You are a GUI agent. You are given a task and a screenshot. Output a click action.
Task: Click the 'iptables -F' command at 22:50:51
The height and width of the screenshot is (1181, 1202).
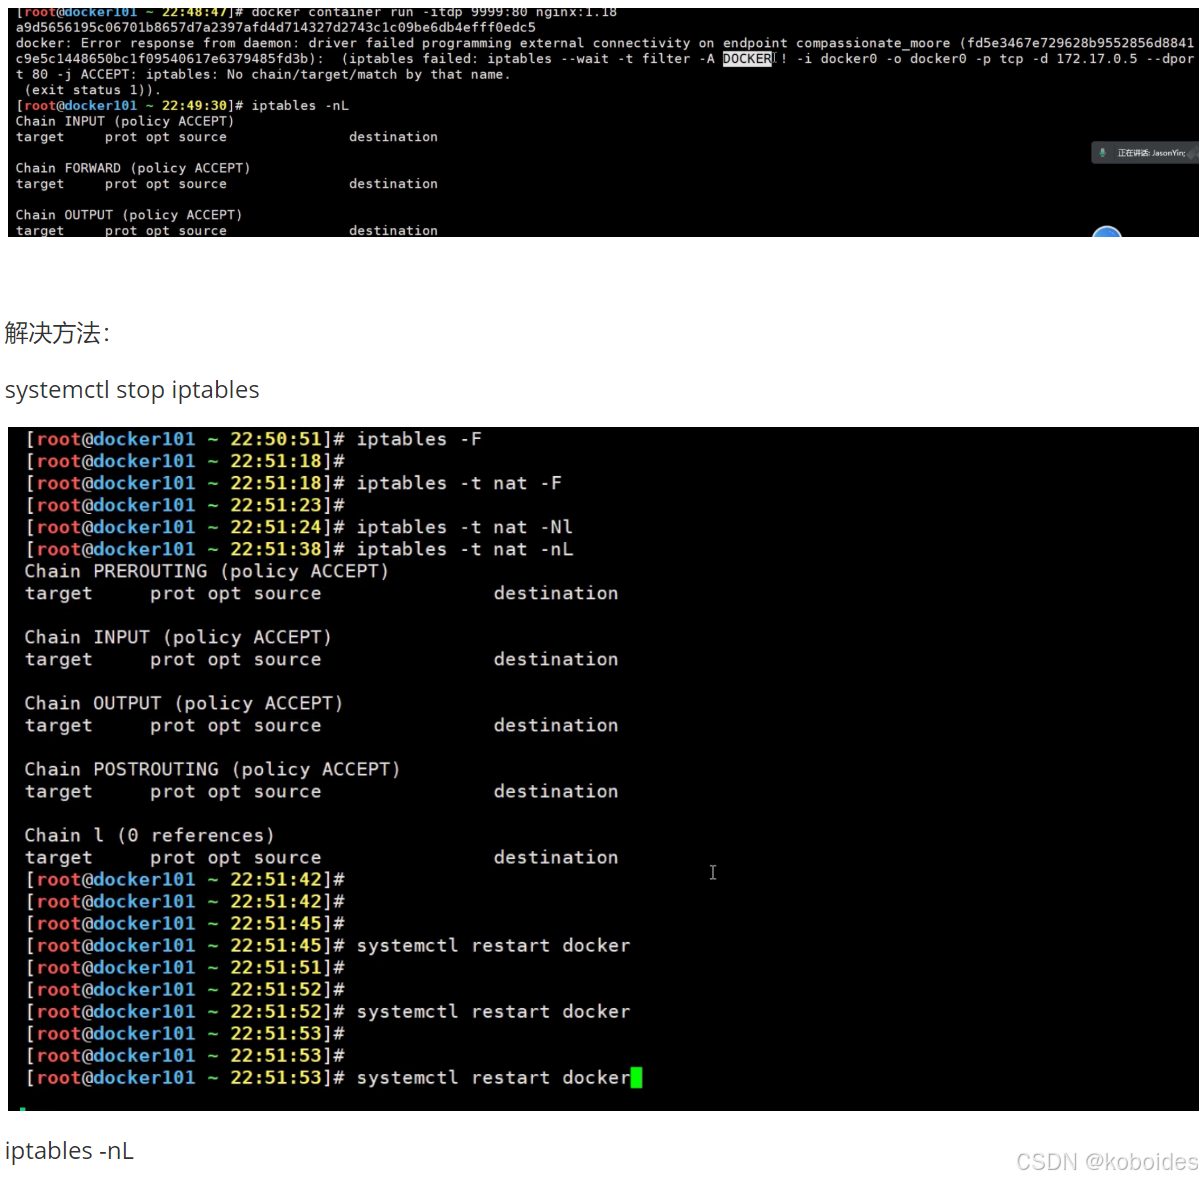tap(419, 439)
